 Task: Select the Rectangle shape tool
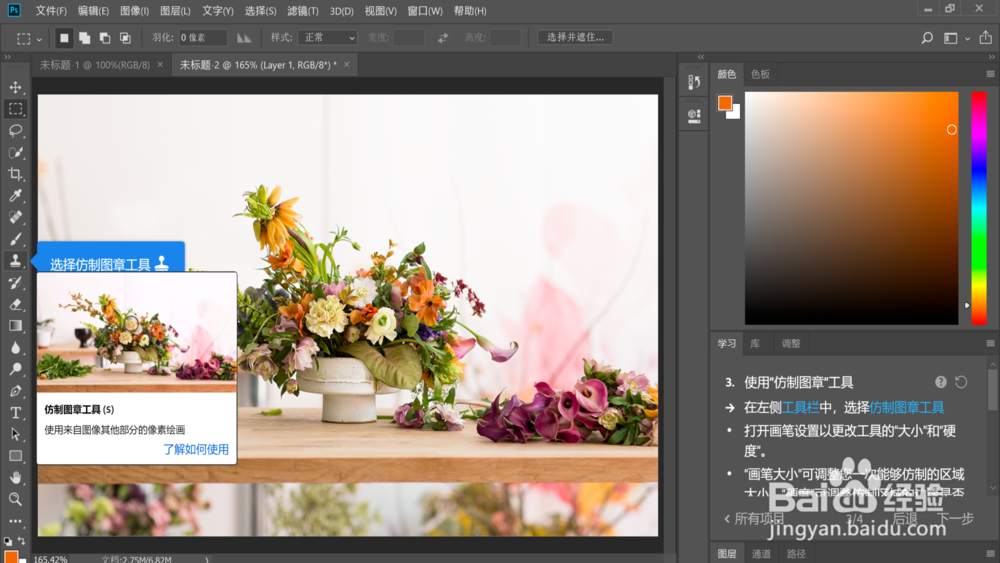click(x=15, y=456)
